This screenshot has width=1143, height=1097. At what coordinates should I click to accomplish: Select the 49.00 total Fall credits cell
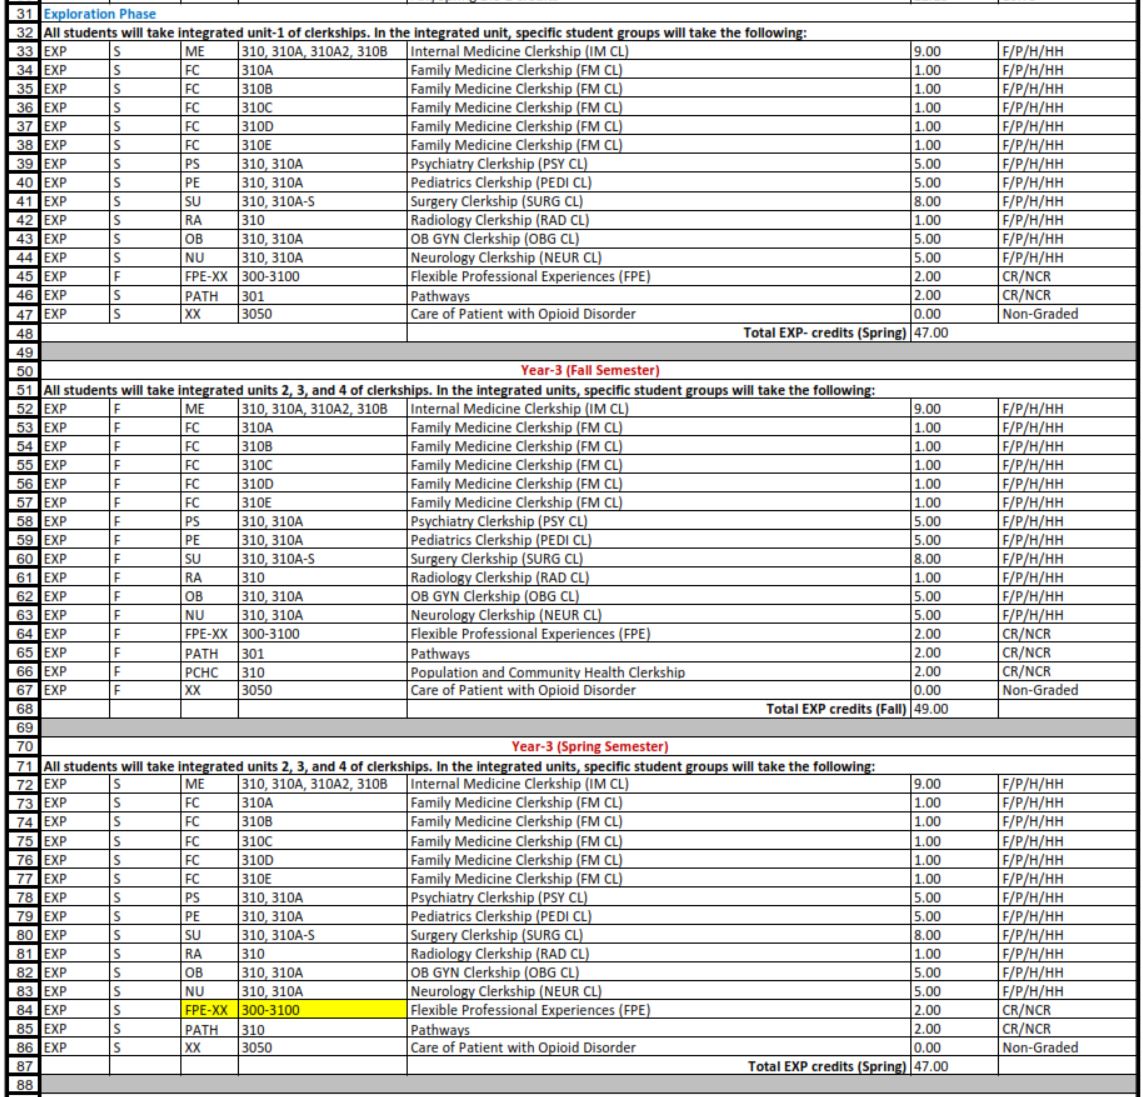[x=952, y=709]
